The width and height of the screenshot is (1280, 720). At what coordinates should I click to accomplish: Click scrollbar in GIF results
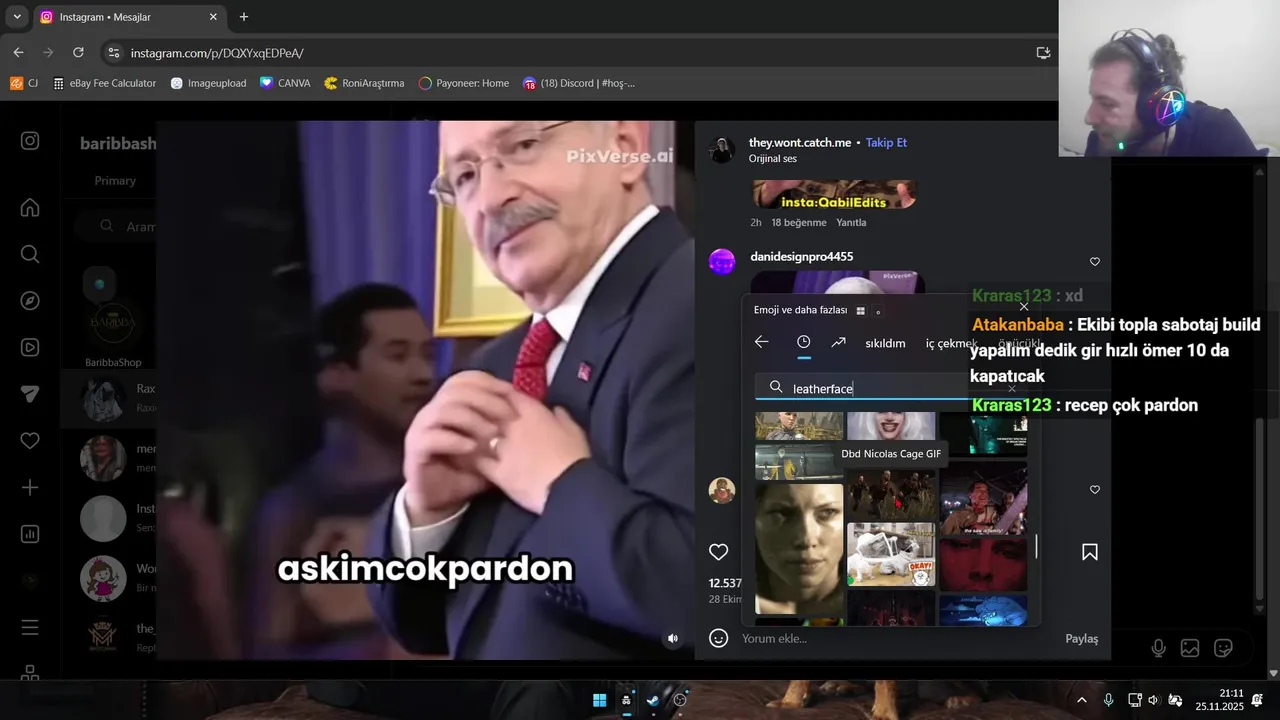pyautogui.click(x=1036, y=546)
